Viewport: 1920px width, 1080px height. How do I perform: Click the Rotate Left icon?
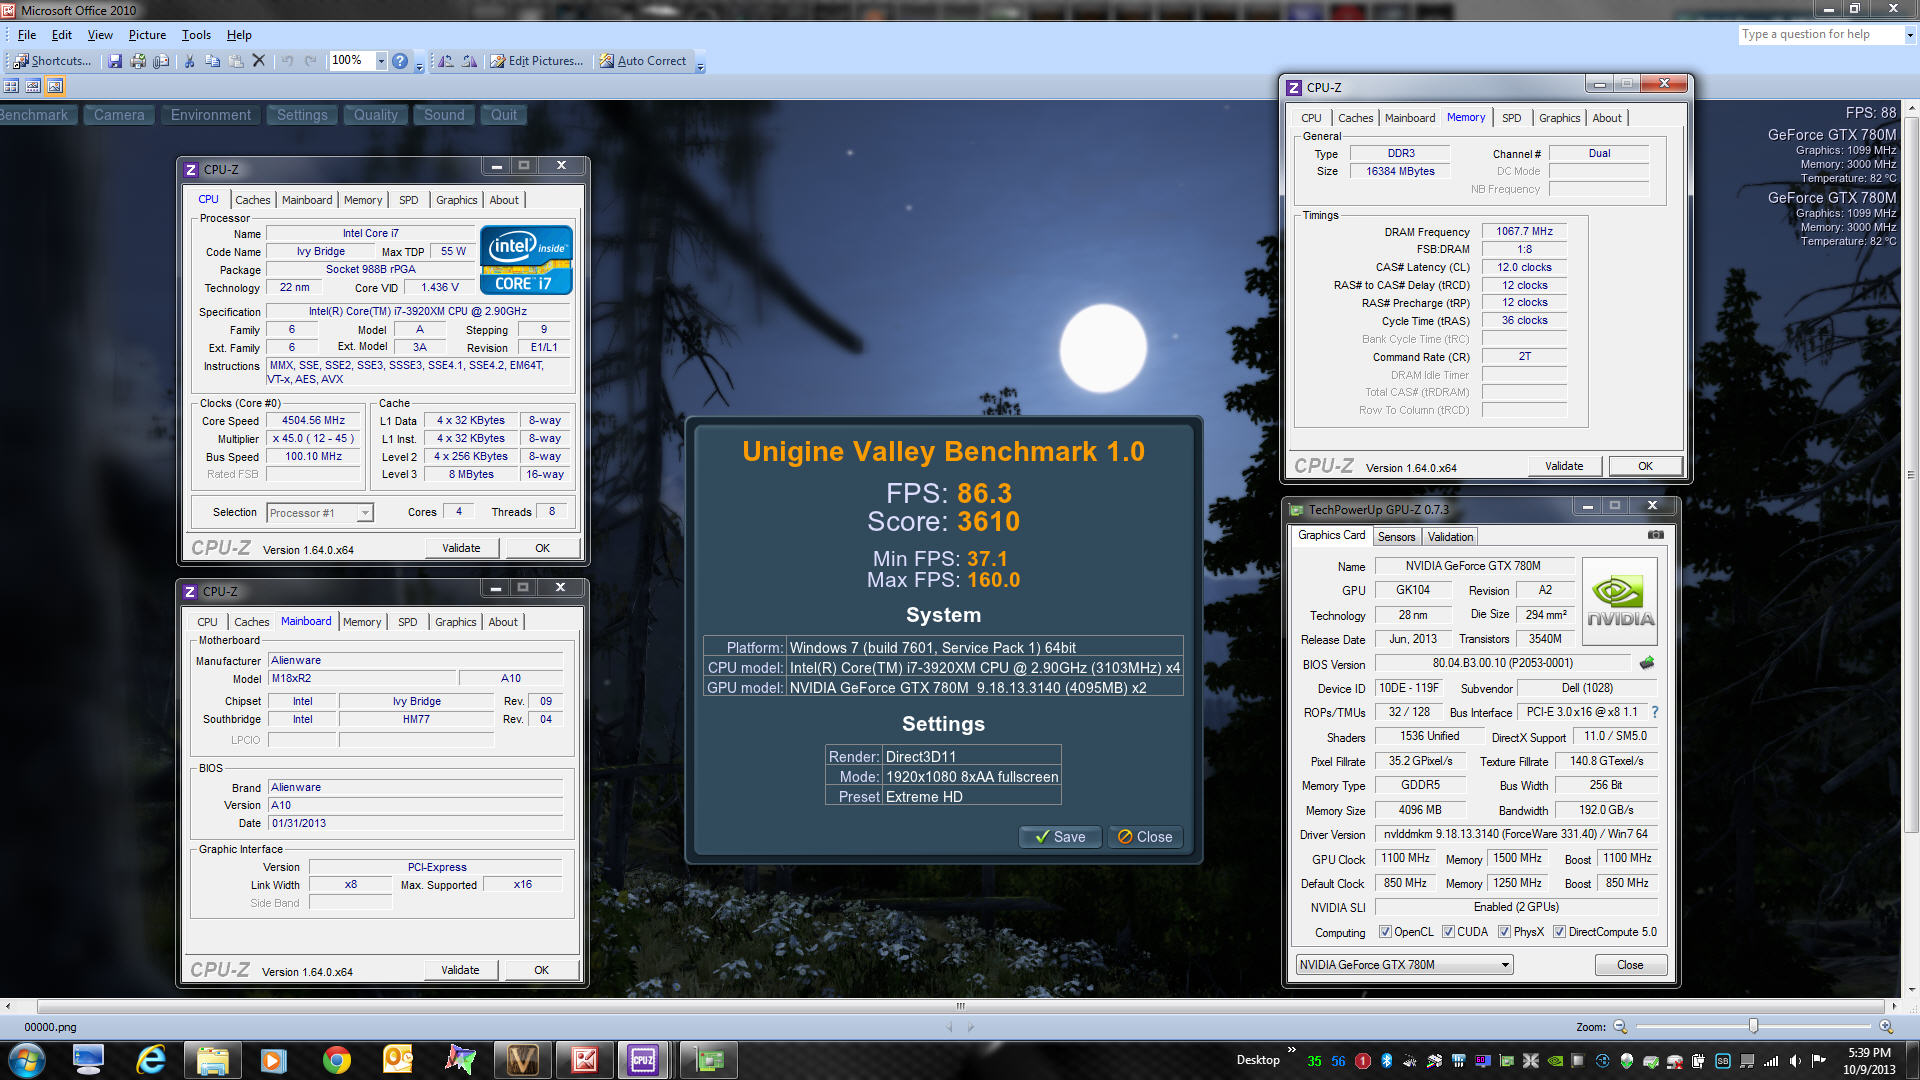coord(446,61)
